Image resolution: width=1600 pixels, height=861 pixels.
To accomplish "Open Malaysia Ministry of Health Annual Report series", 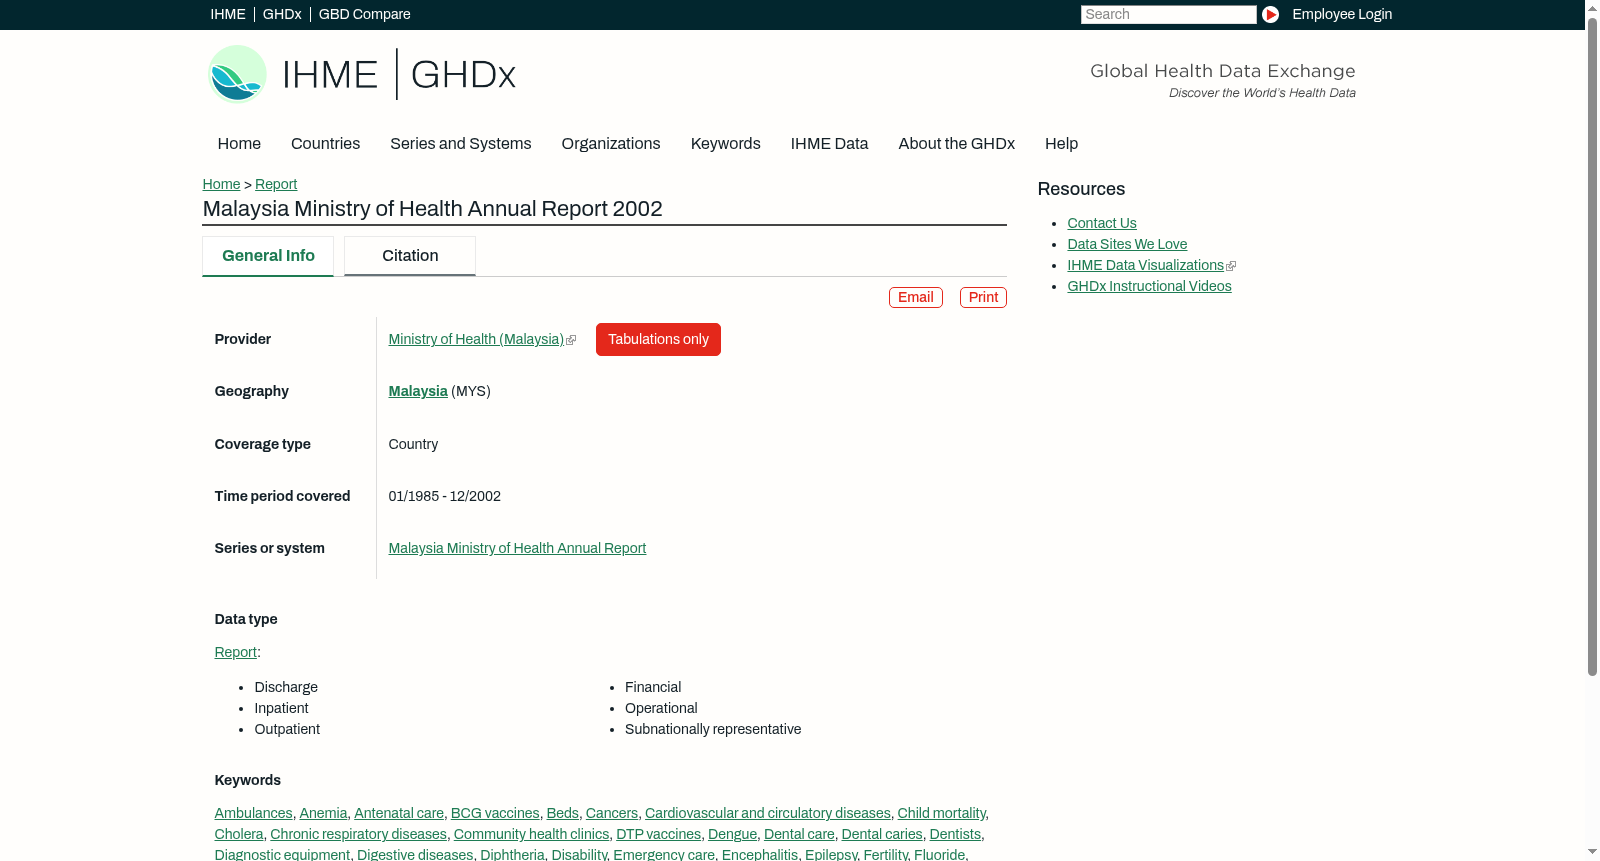I will click(517, 548).
